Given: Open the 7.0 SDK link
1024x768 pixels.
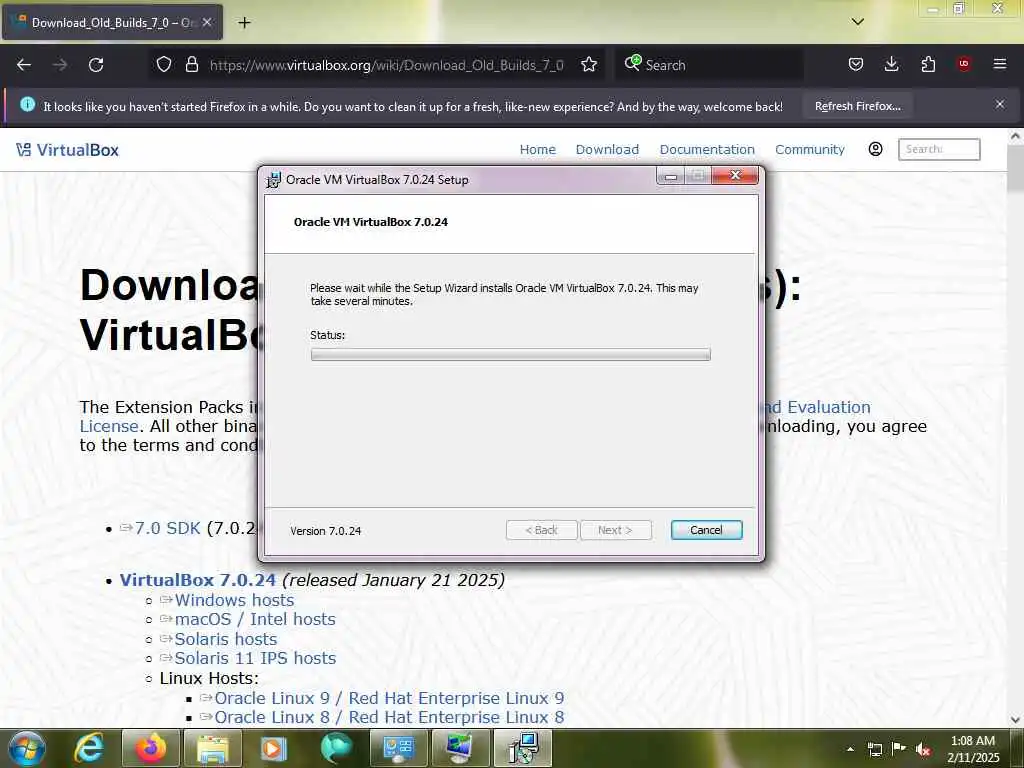Looking at the screenshot, I should pyautogui.click(x=167, y=528).
